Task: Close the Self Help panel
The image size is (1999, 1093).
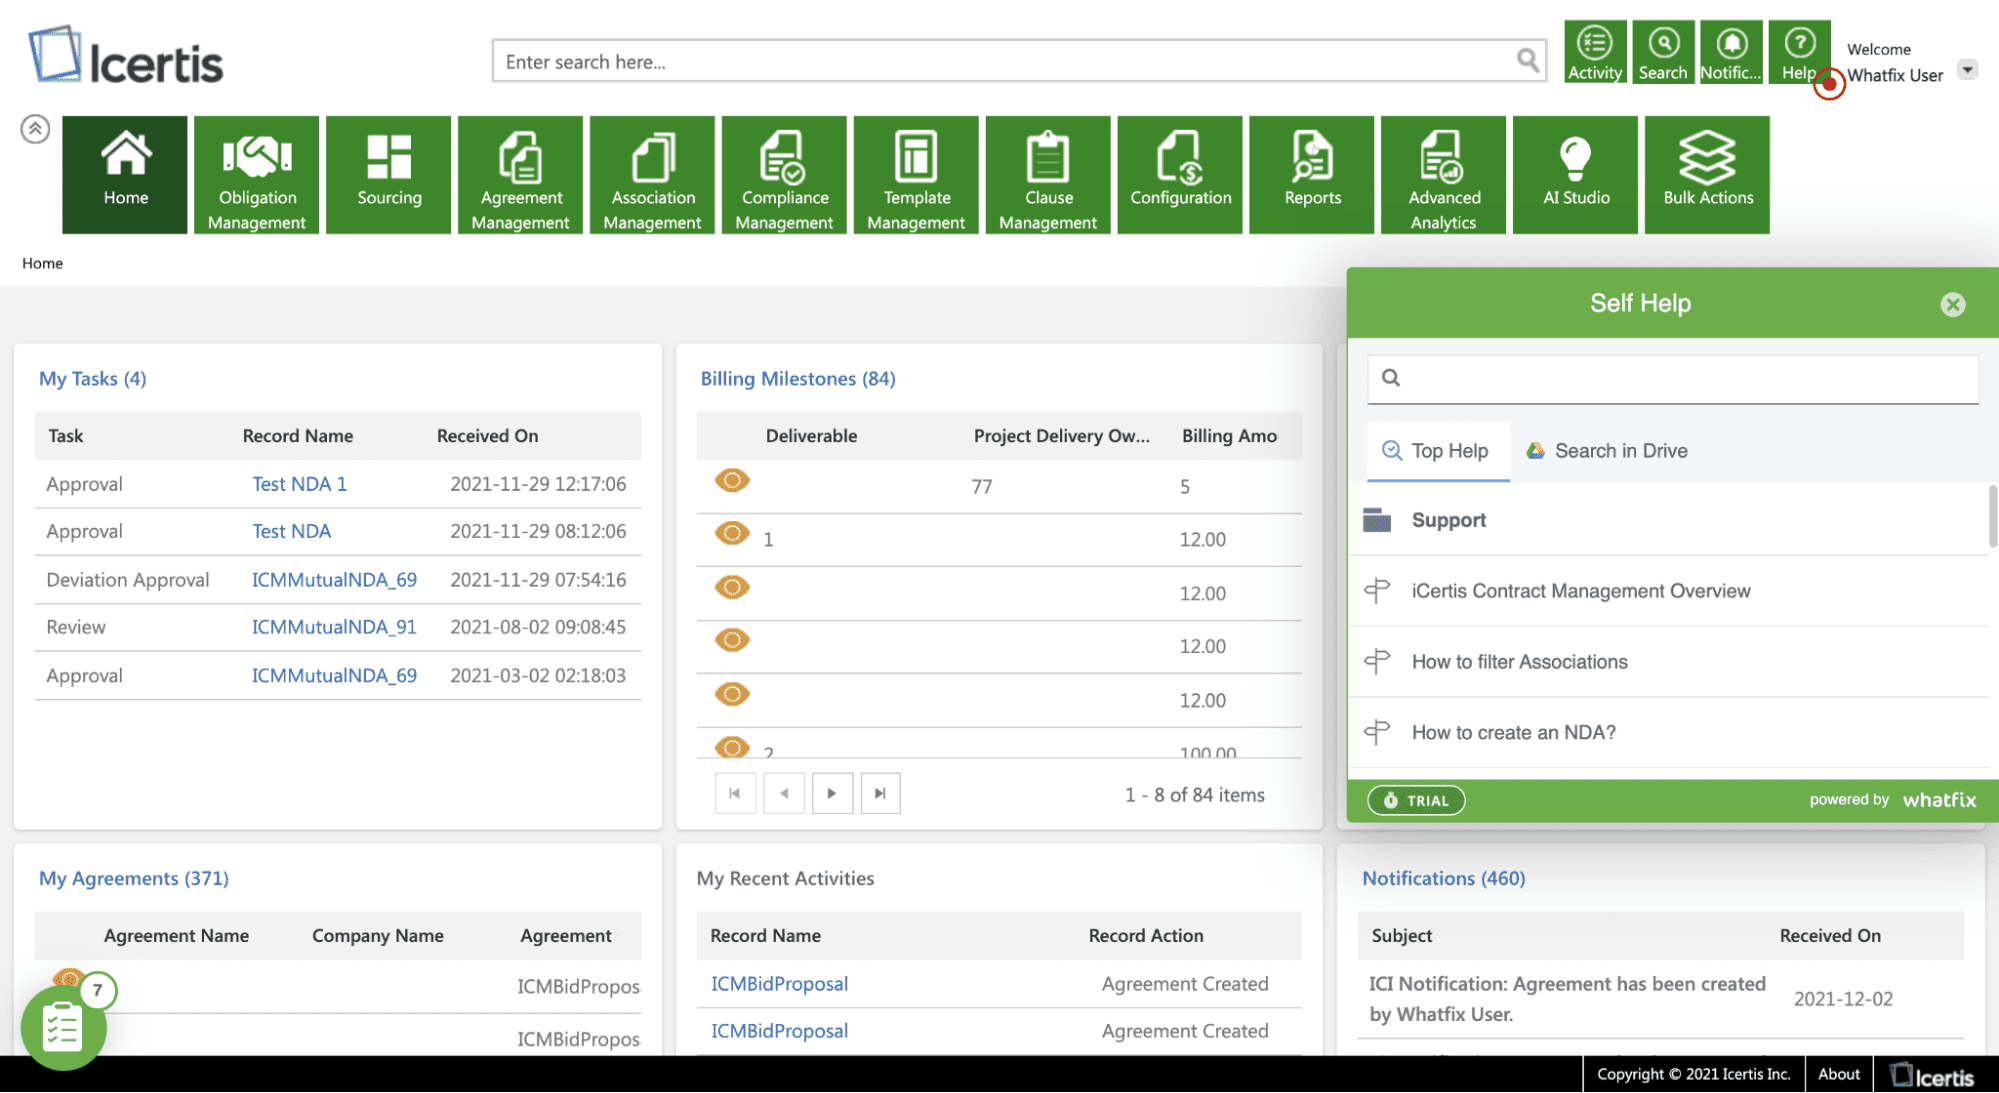Action: pos(1952,304)
